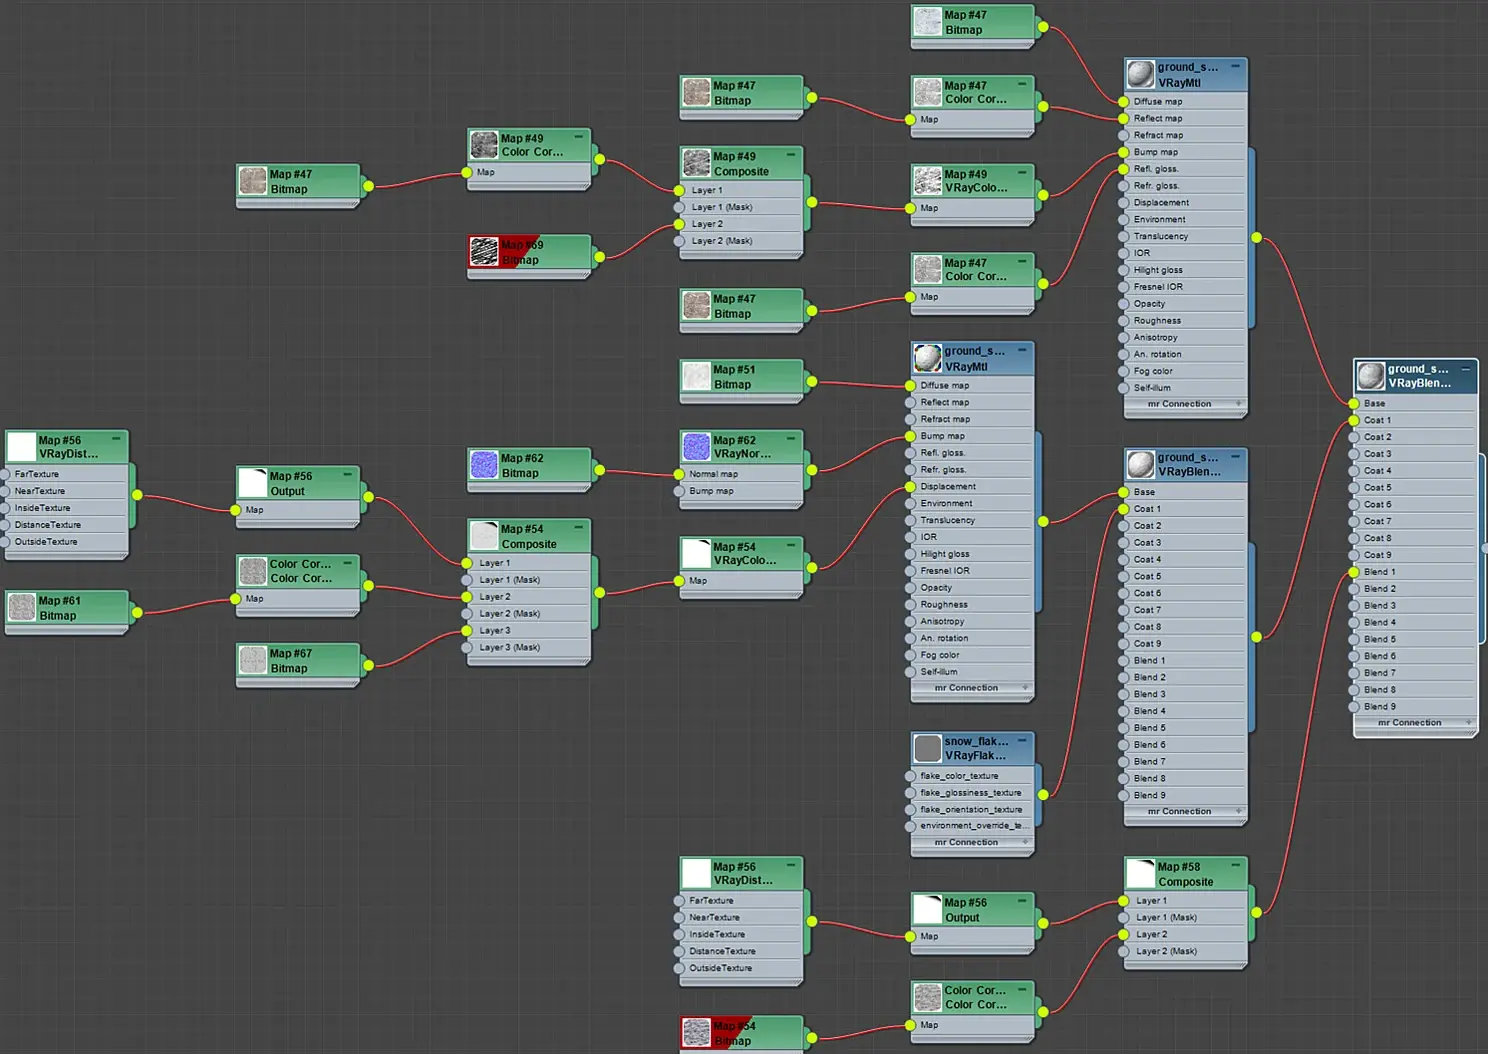Click output socket of Map #69 Bitmap
This screenshot has width=1488, height=1054.
(599, 257)
